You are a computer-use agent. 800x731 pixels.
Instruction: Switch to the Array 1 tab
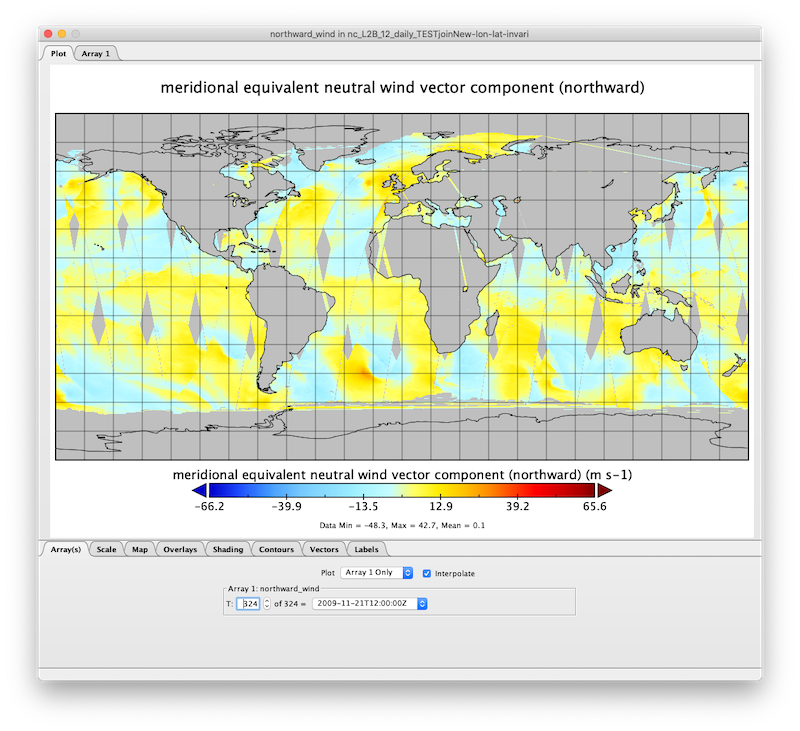(x=96, y=53)
